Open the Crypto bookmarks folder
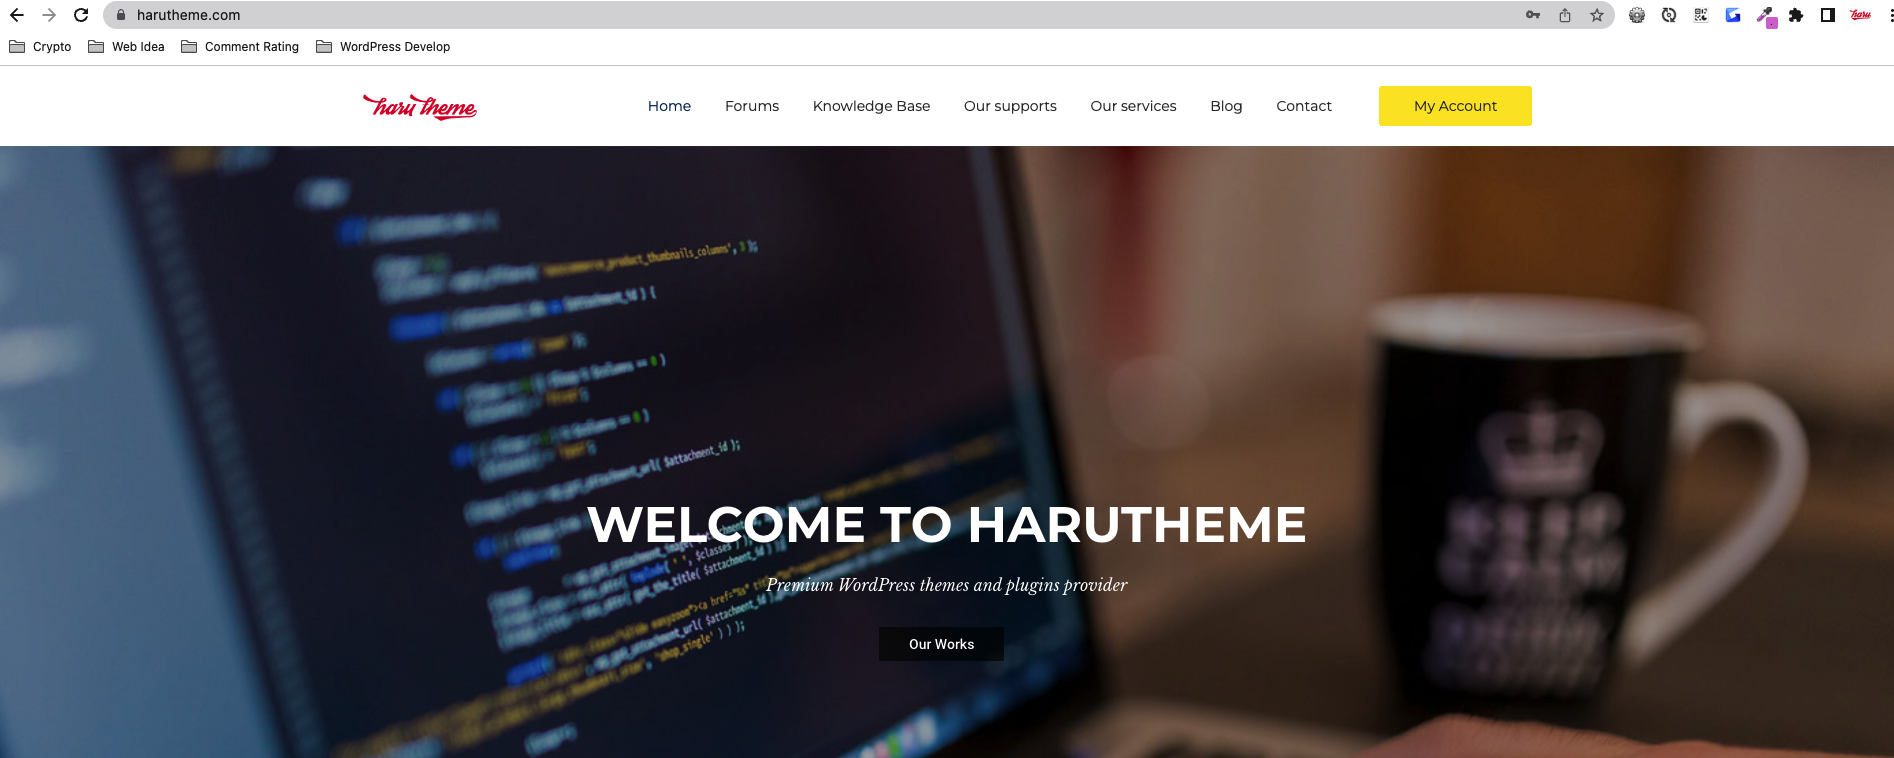This screenshot has width=1894, height=758. point(40,47)
